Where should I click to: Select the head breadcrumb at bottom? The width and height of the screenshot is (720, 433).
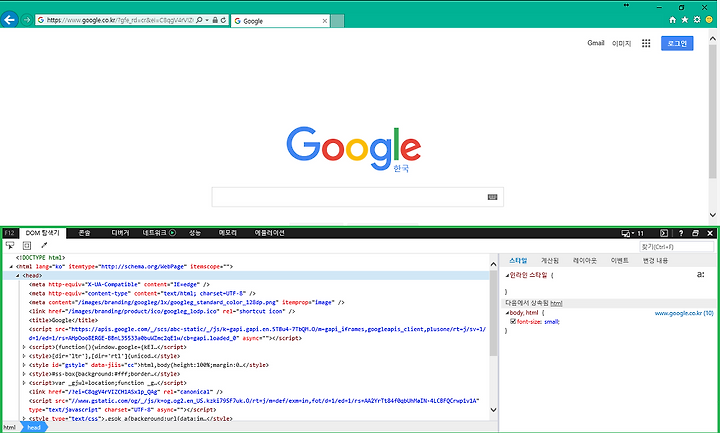tap(34, 427)
